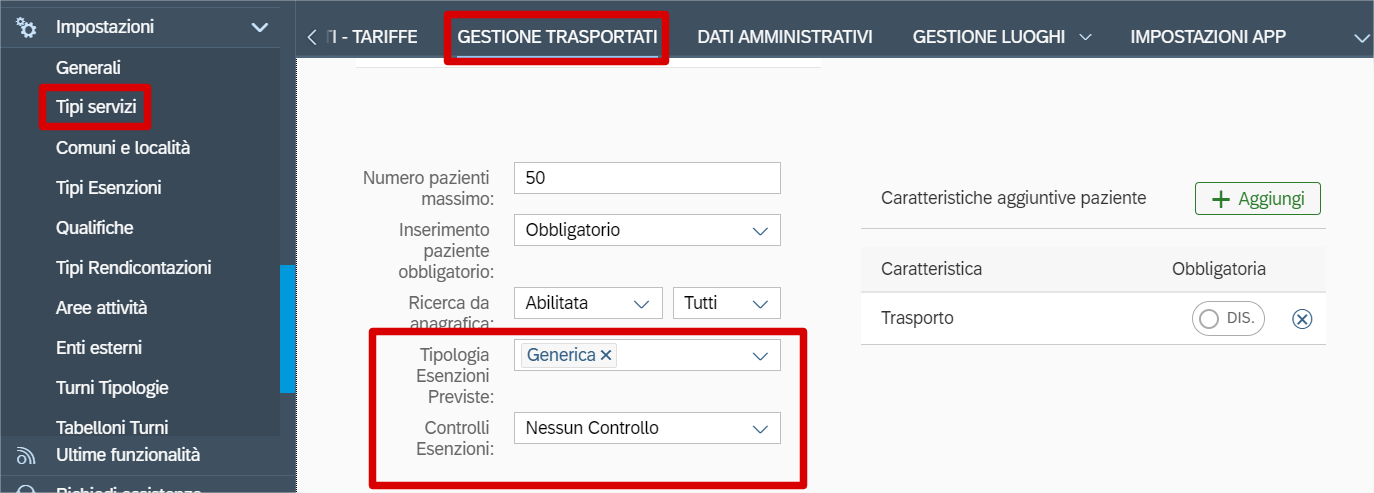This screenshot has width=1374, height=493.
Task: Open tab overflow chevron at far right
Action: click(x=1360, y=37)
